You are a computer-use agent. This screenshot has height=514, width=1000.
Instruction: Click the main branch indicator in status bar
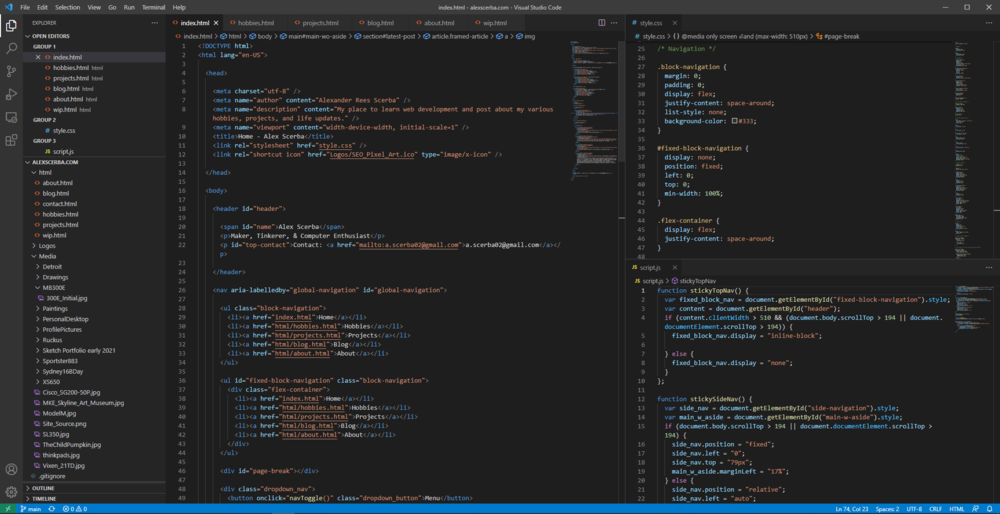point(30,509)
